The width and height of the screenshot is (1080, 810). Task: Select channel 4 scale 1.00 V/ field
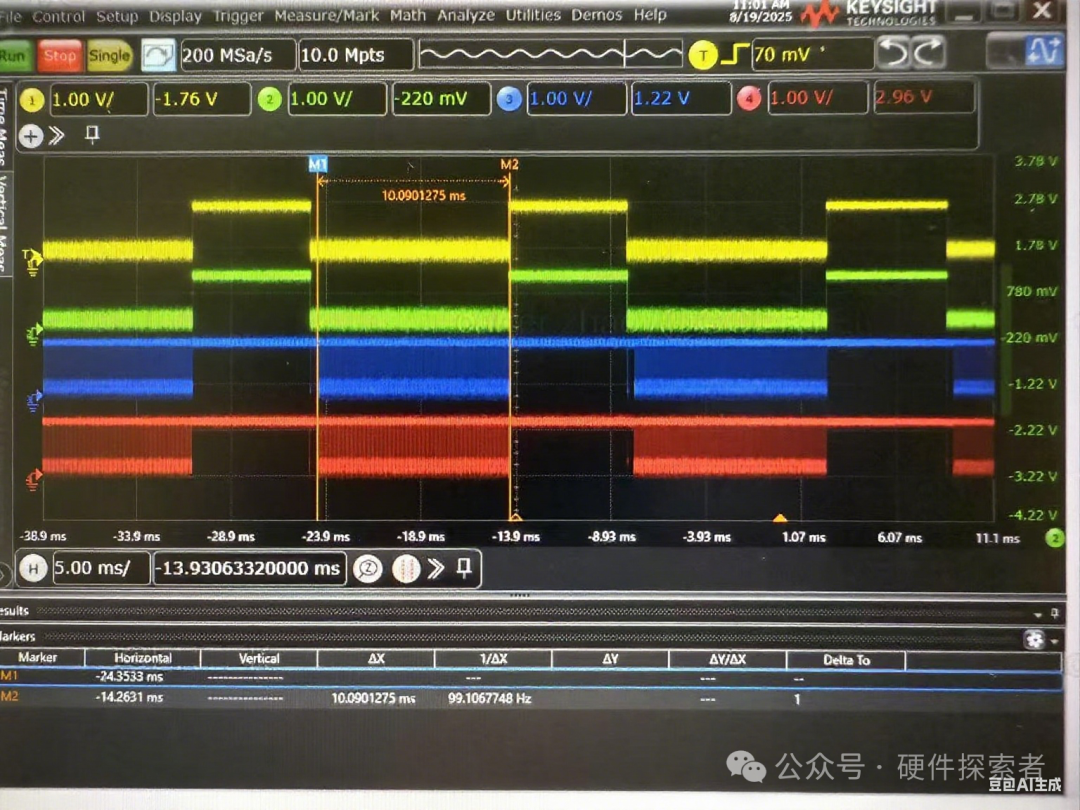point(817,97)
